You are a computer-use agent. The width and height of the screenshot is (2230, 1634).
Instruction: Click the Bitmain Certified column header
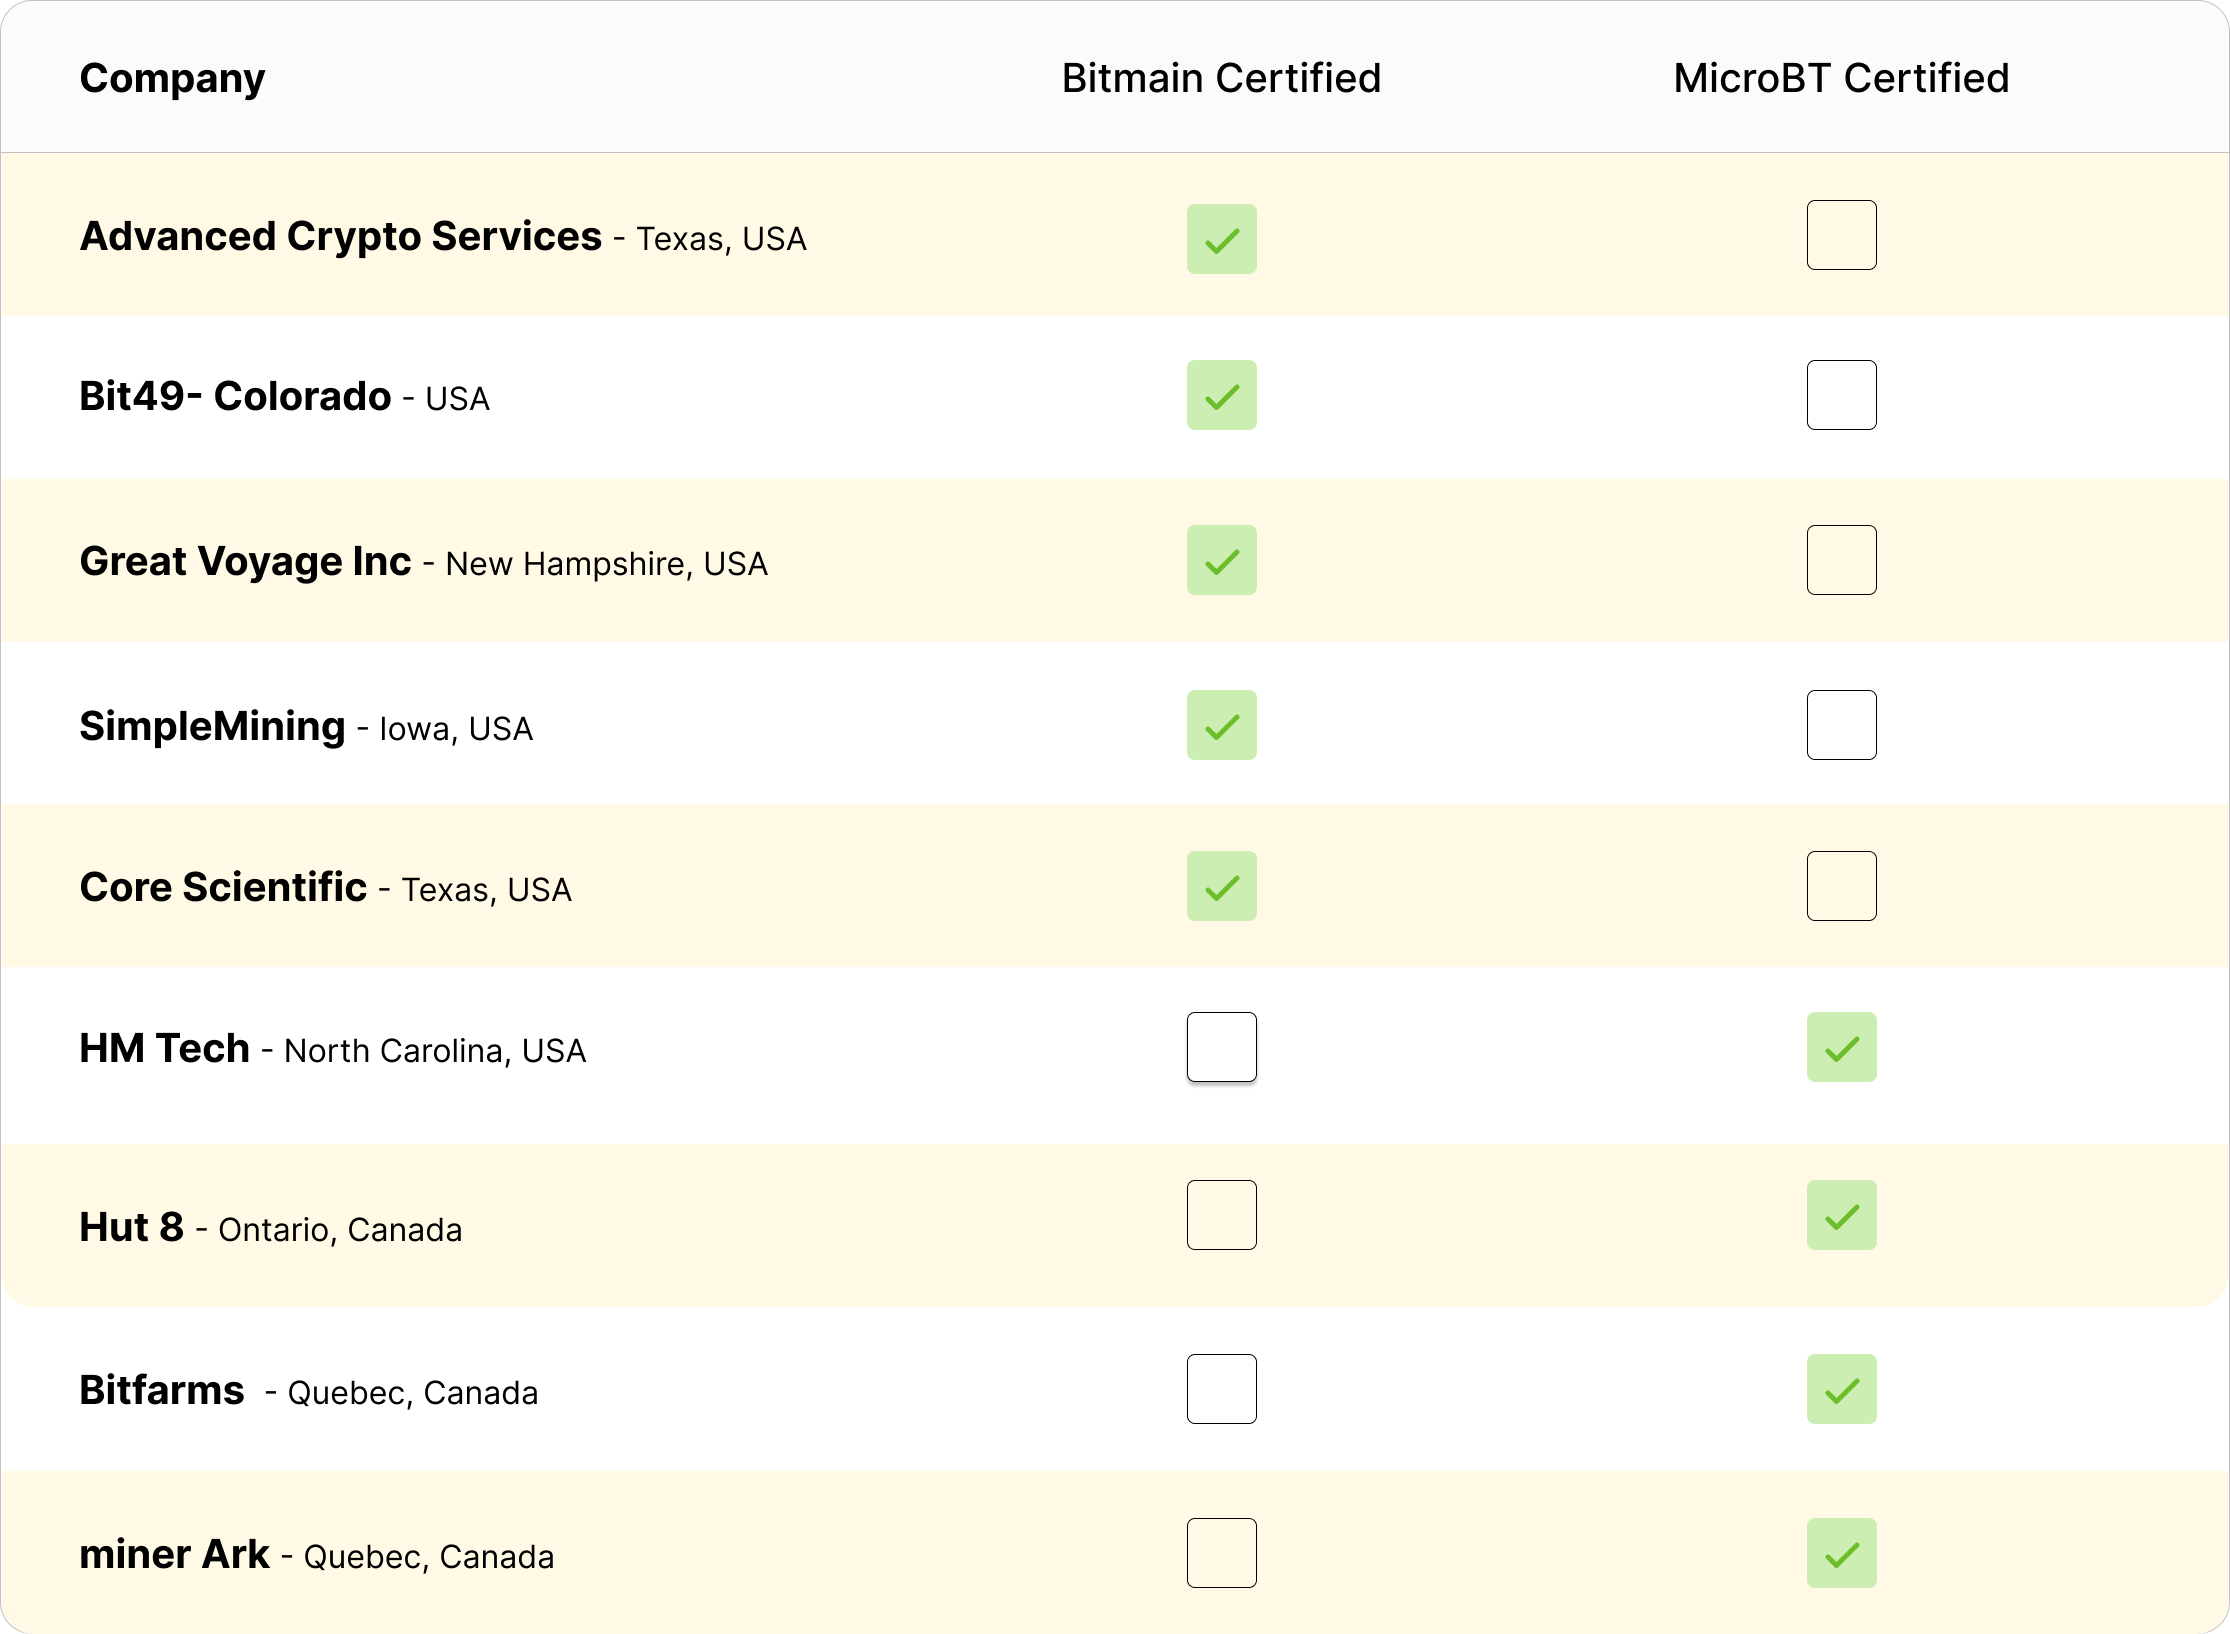1221,77
